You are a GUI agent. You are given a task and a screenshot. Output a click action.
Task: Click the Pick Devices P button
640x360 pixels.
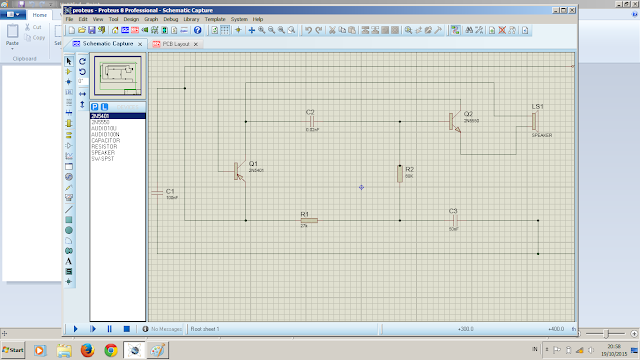pyautogui.click(x=95, y=107)
